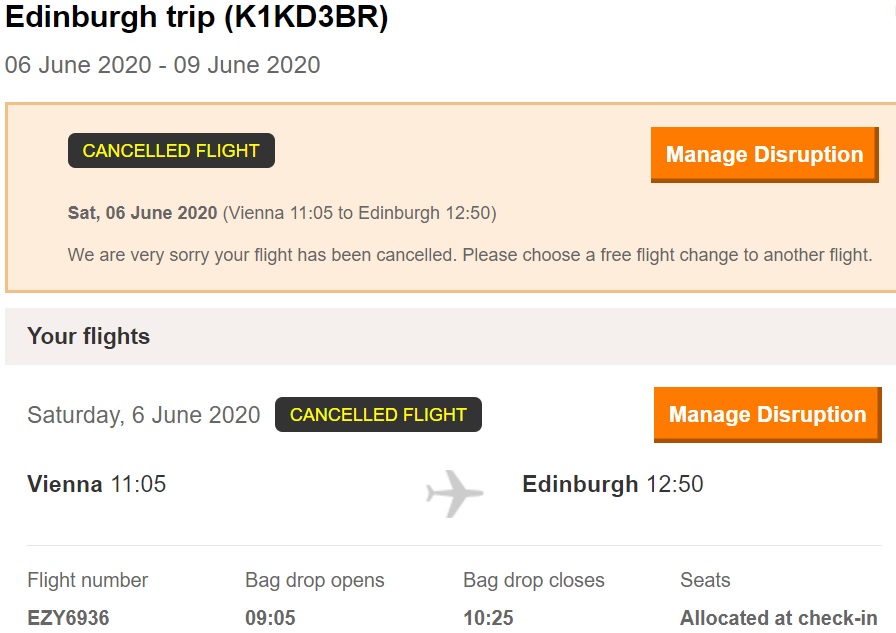This screenshot has height=633, width=896.
Task: Click the Saturday, 6 June 2020 flight date
Action: (x=144, y=415)
